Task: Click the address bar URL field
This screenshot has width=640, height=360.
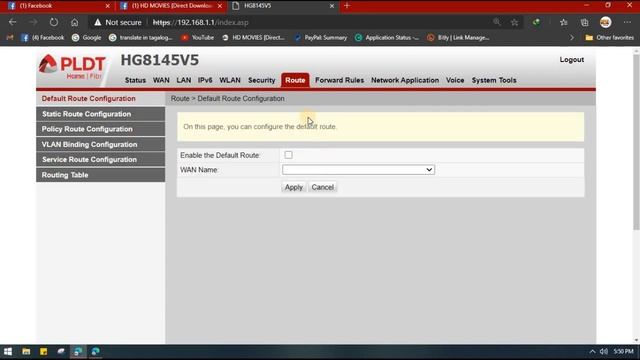Action: [318, 22]
